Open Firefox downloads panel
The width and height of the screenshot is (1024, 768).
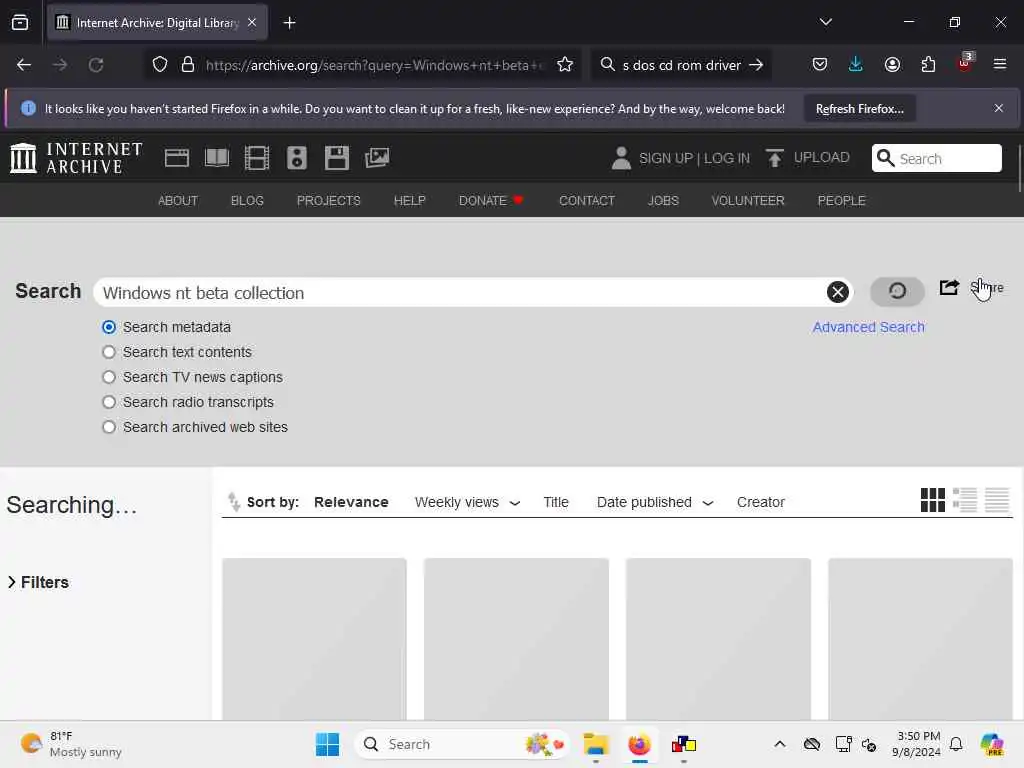856,64
